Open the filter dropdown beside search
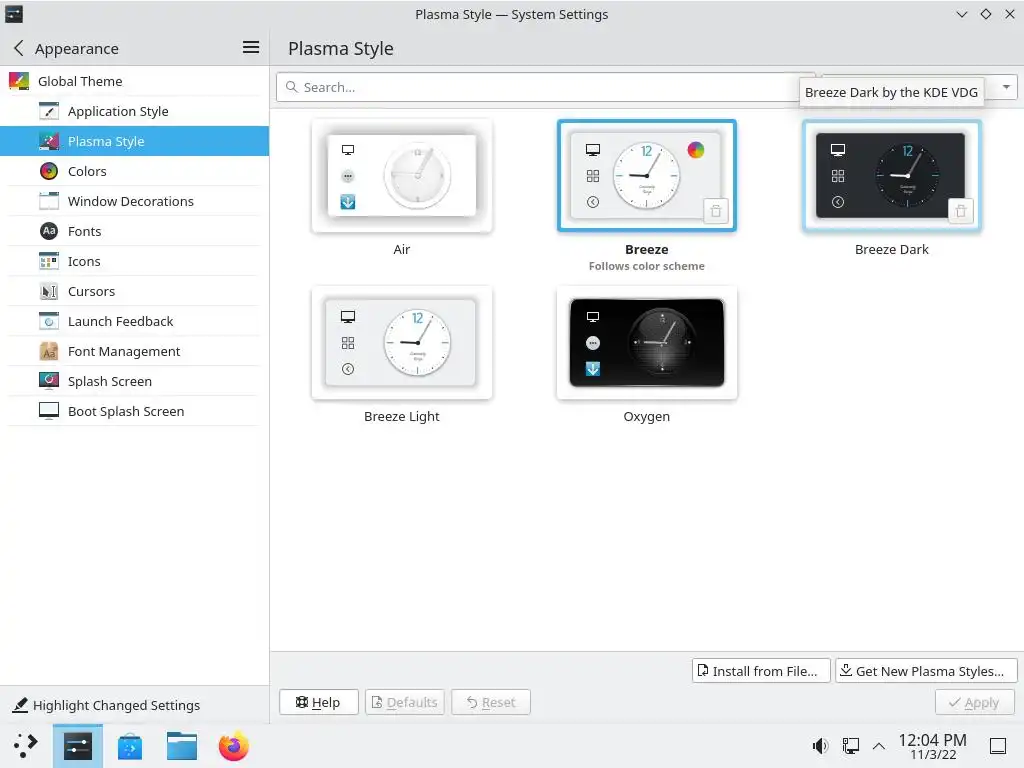Screen dimensions: 1024x768 [1006, 87]
